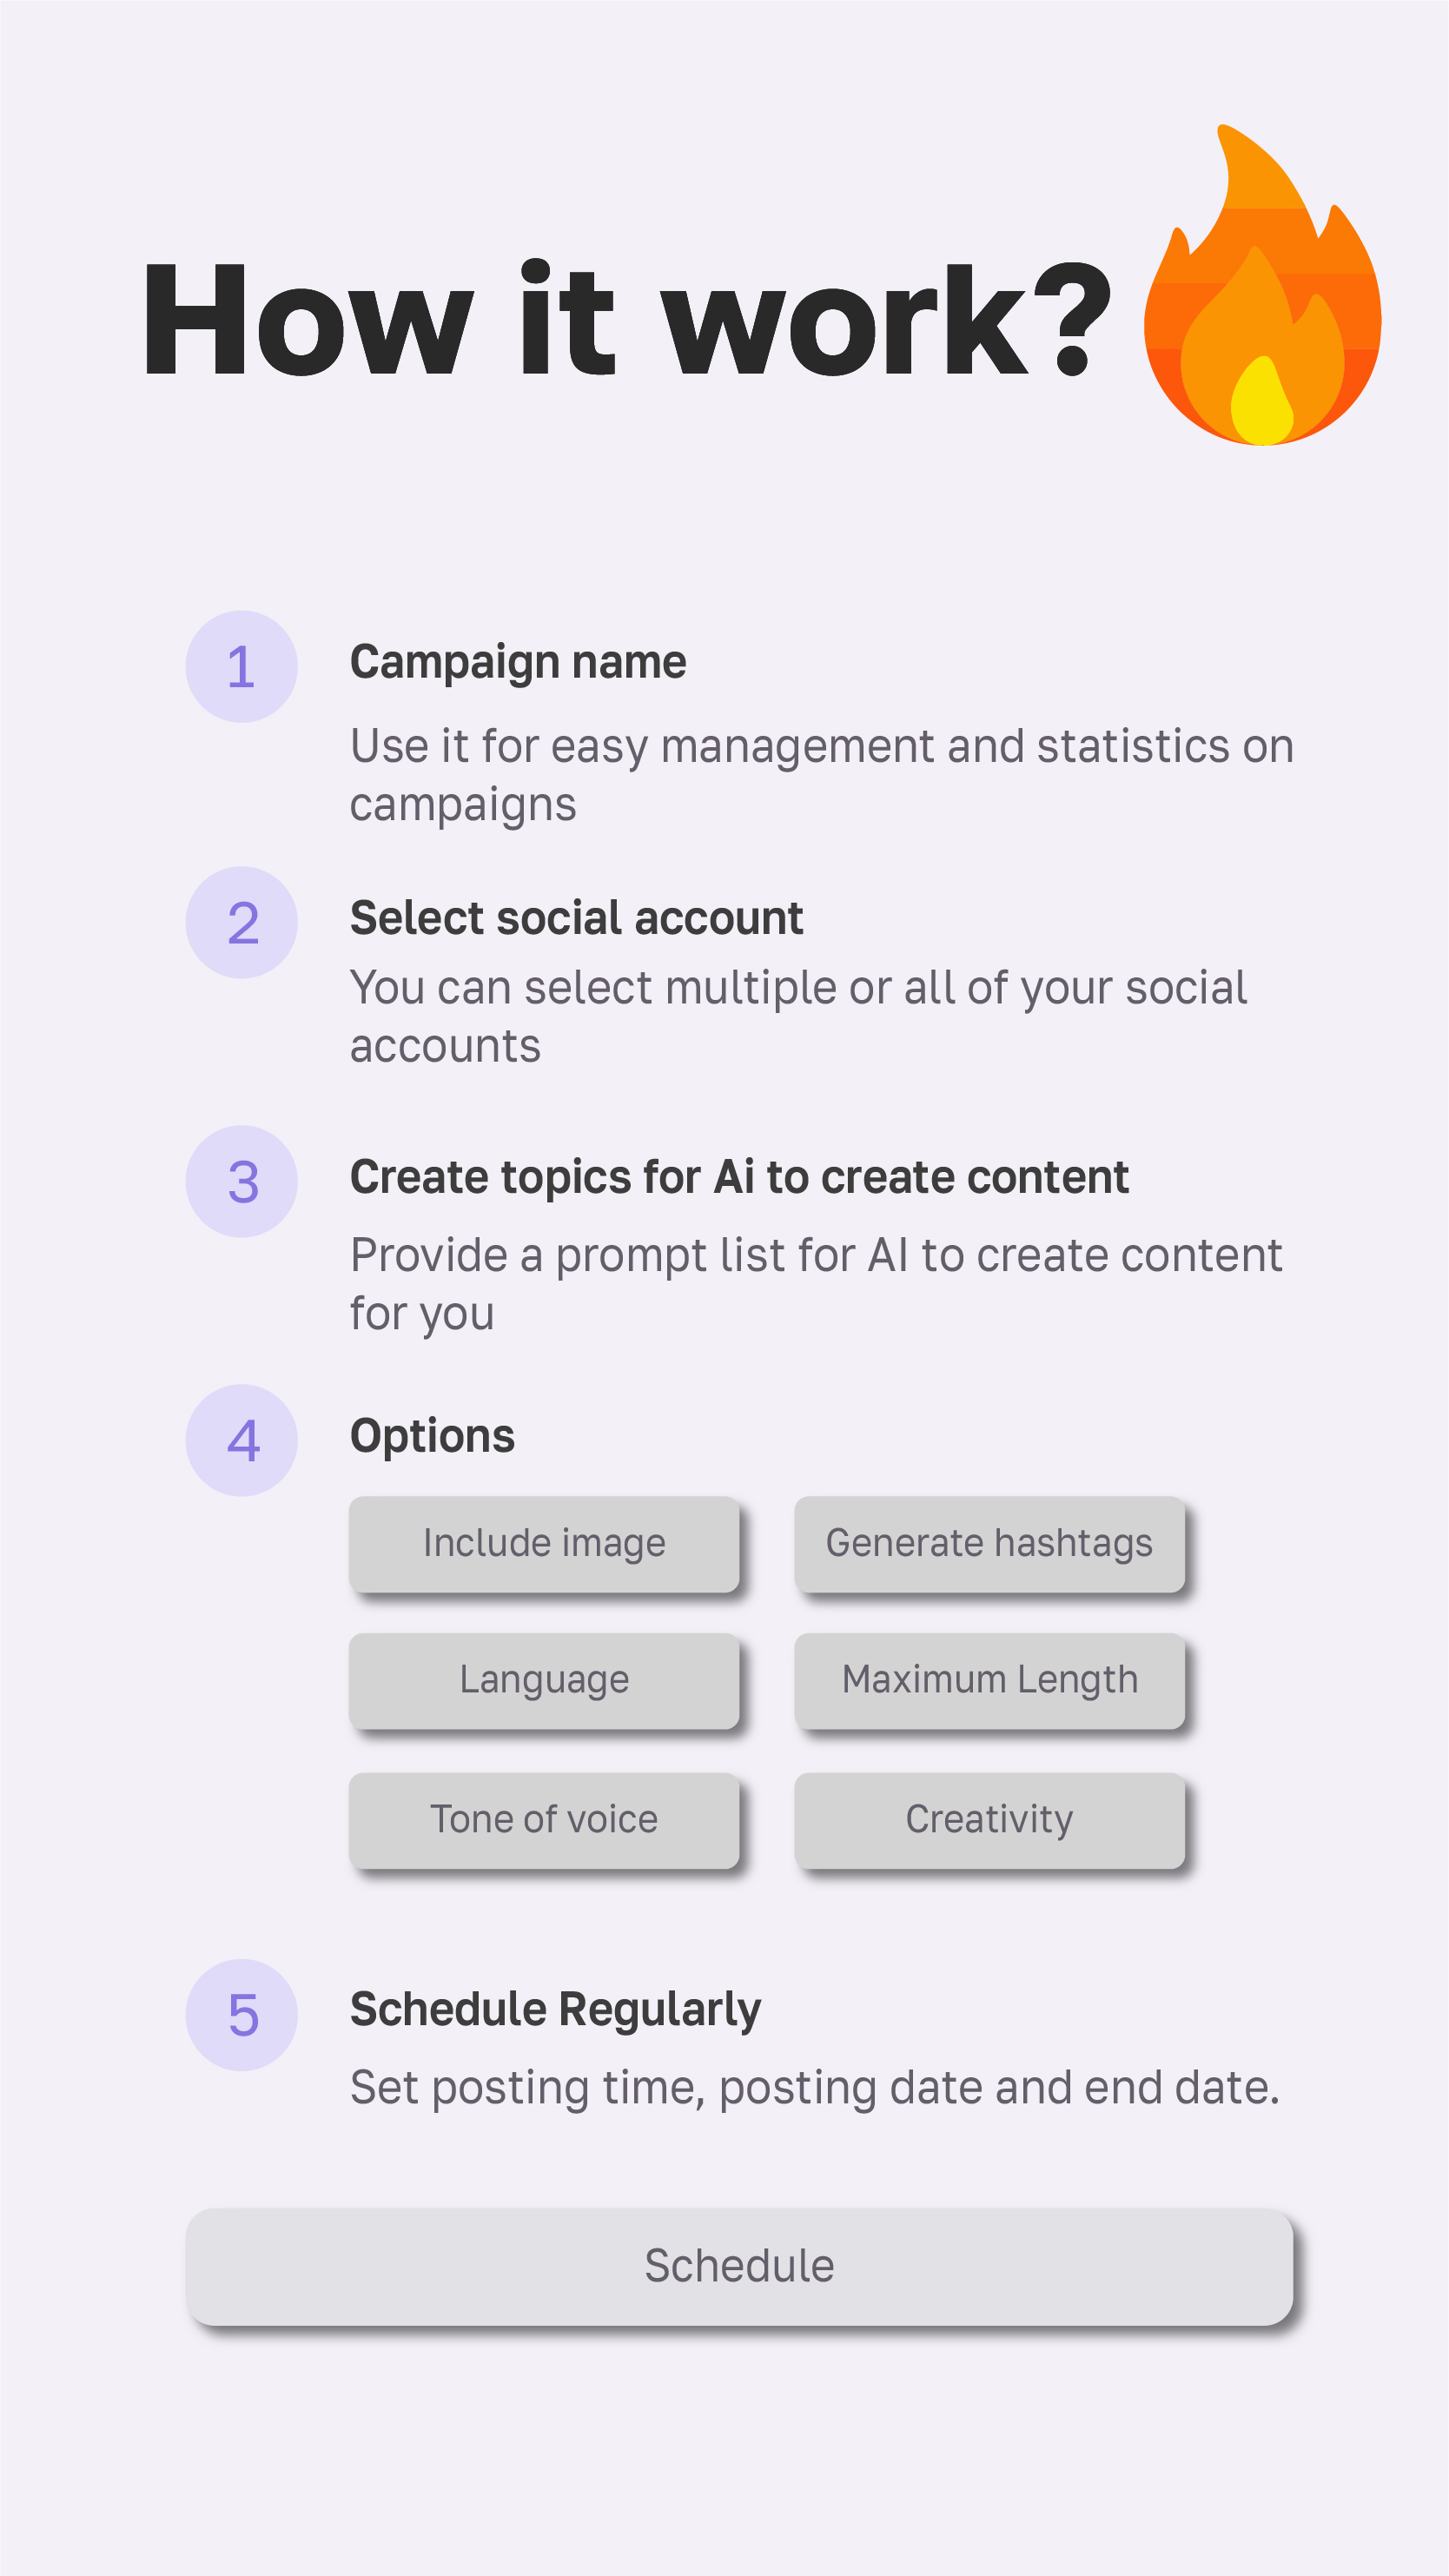This screenshot has height=2576, width=1449.
Task: Click the Campaign name heading
Action: click(518, 663)
